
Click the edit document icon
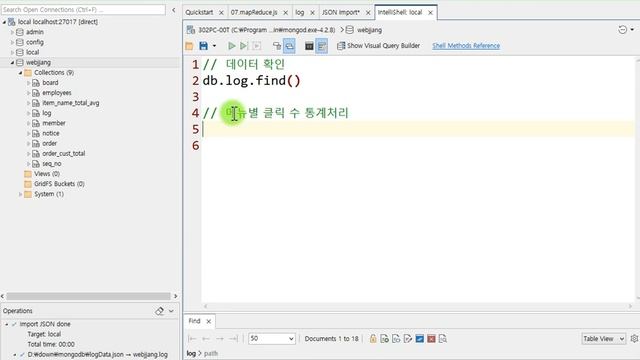pos(408,339)
